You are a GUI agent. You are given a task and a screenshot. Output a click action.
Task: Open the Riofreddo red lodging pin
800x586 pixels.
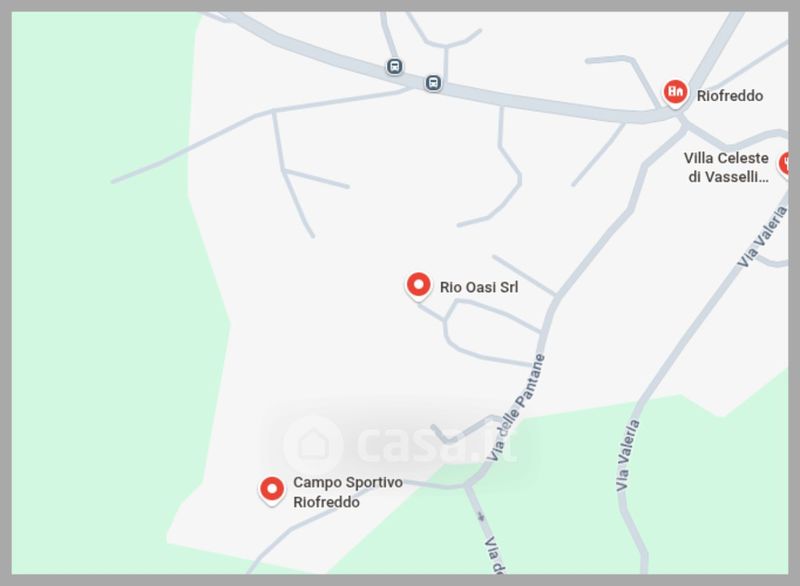pos(675,93)
